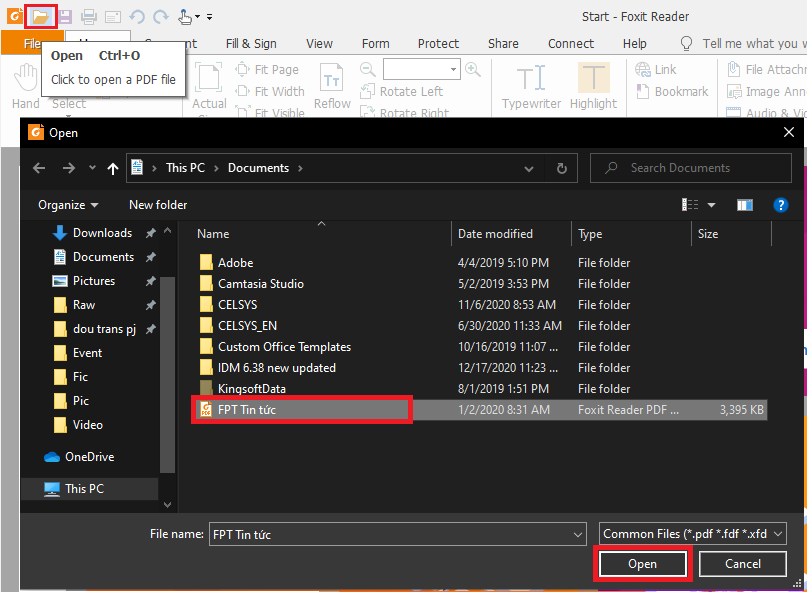
Task: Select the Camtasia Studio folder
Action: point(260,284)
